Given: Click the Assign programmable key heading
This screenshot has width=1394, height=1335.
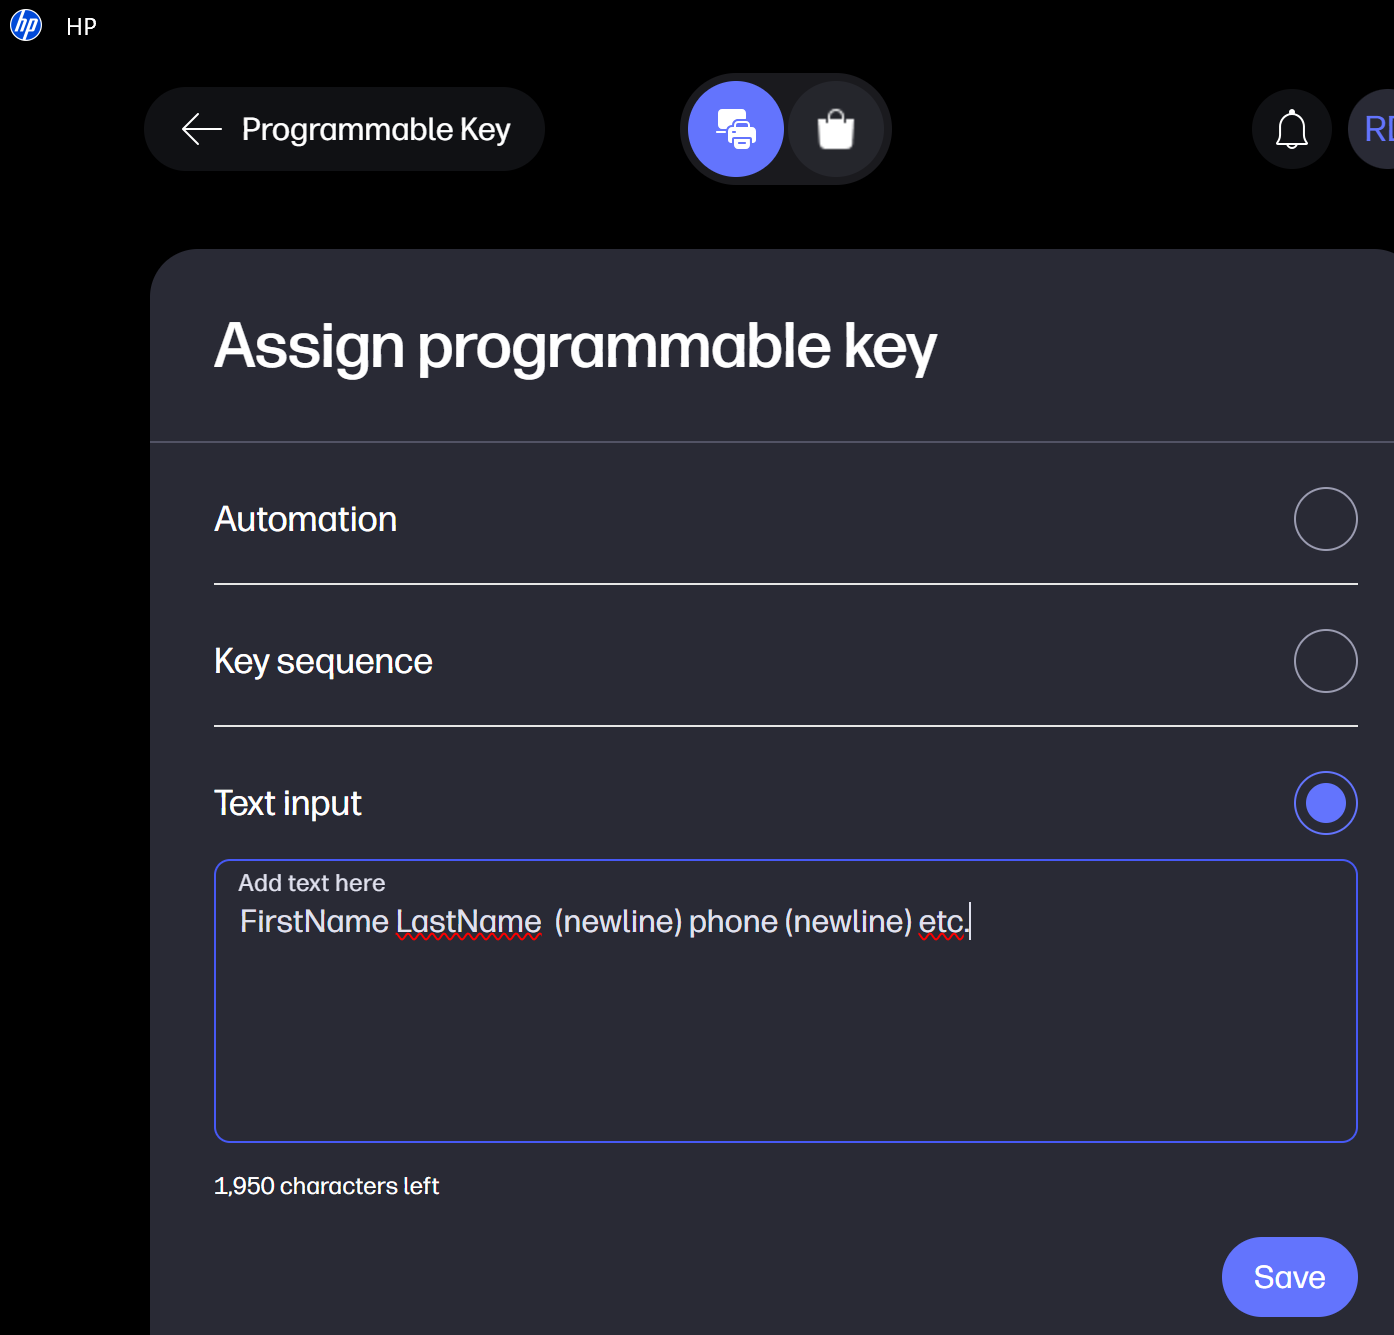Looking at the screenshot, I should click(x=575, y=346).
